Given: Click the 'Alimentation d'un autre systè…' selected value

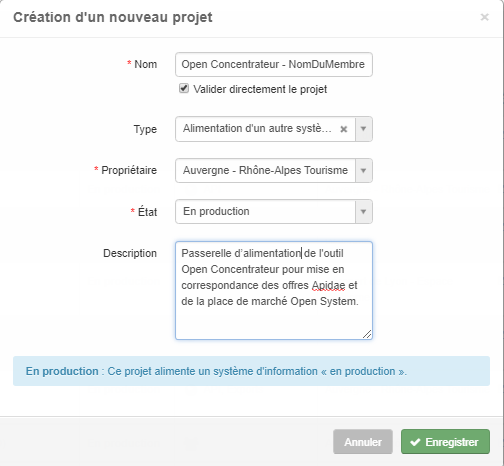Looking at the screenshot, I should point(257,128).
